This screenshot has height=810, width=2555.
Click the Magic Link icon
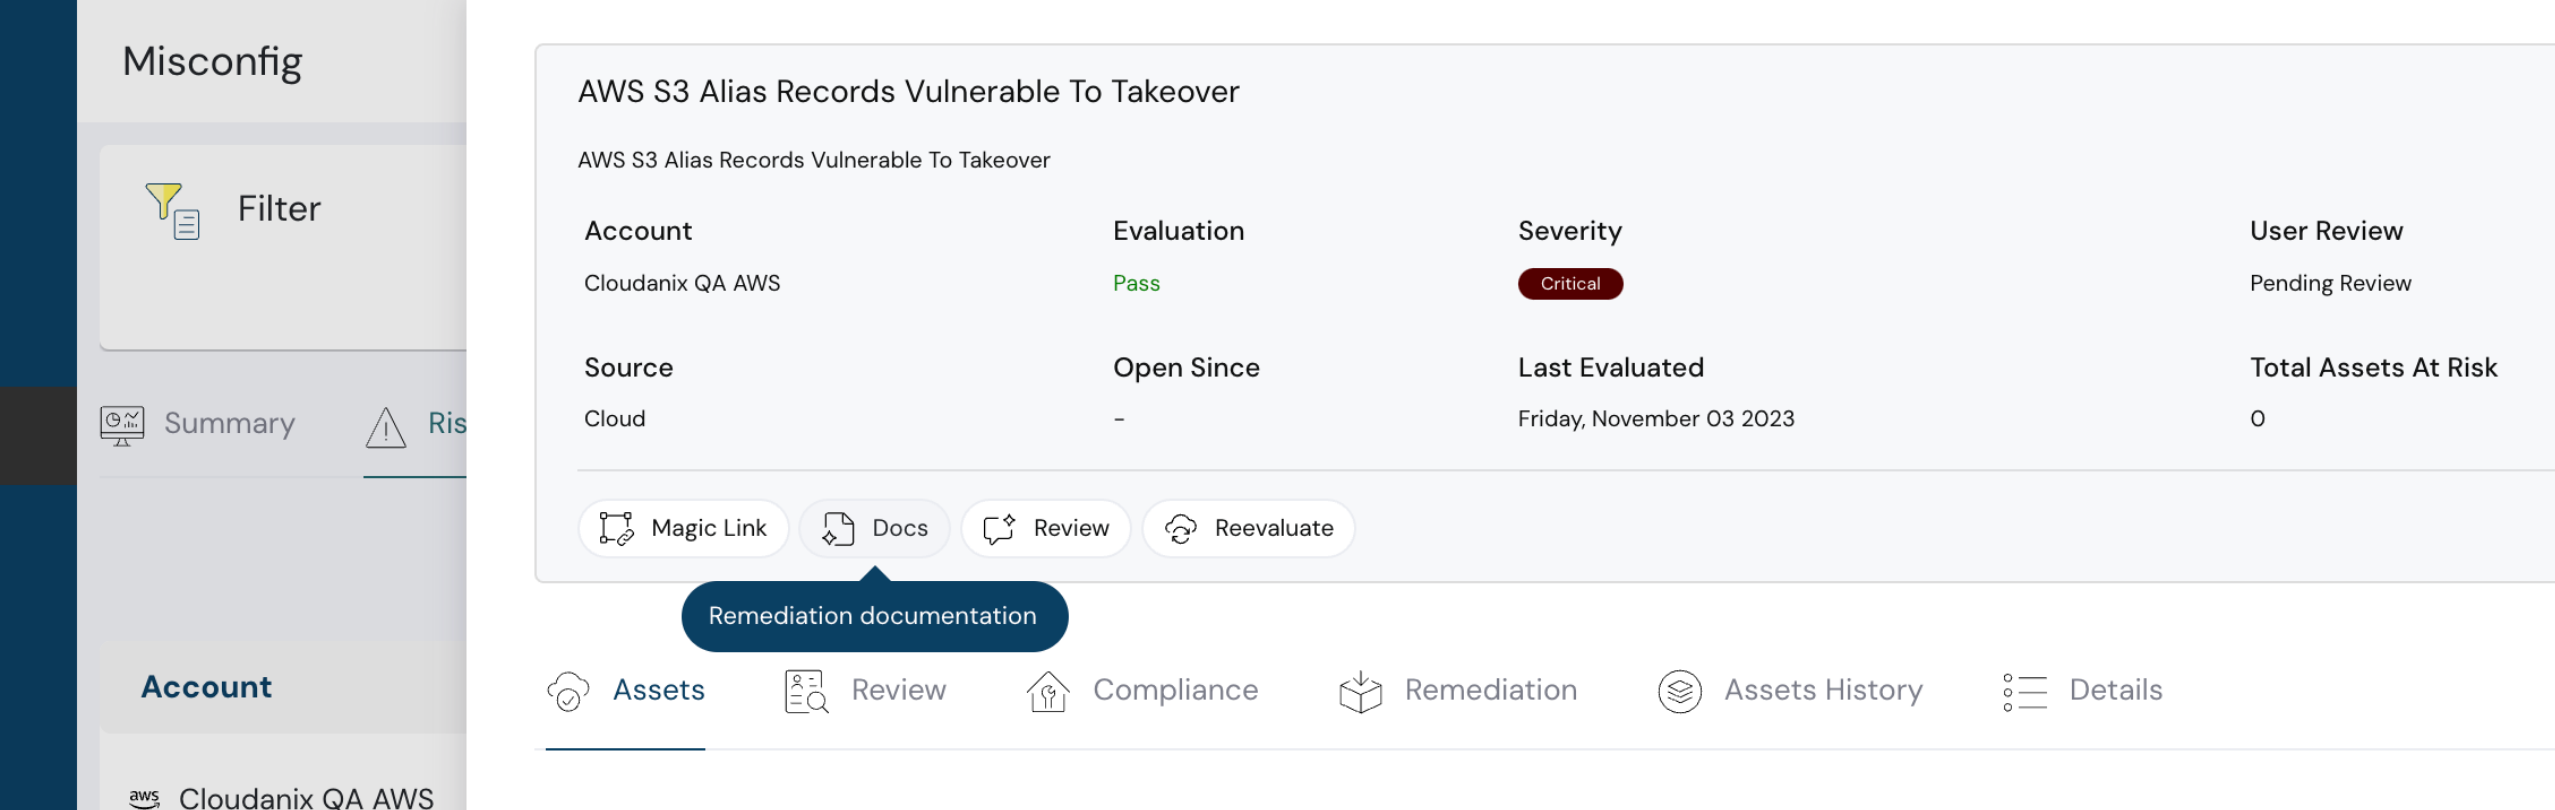616,528
